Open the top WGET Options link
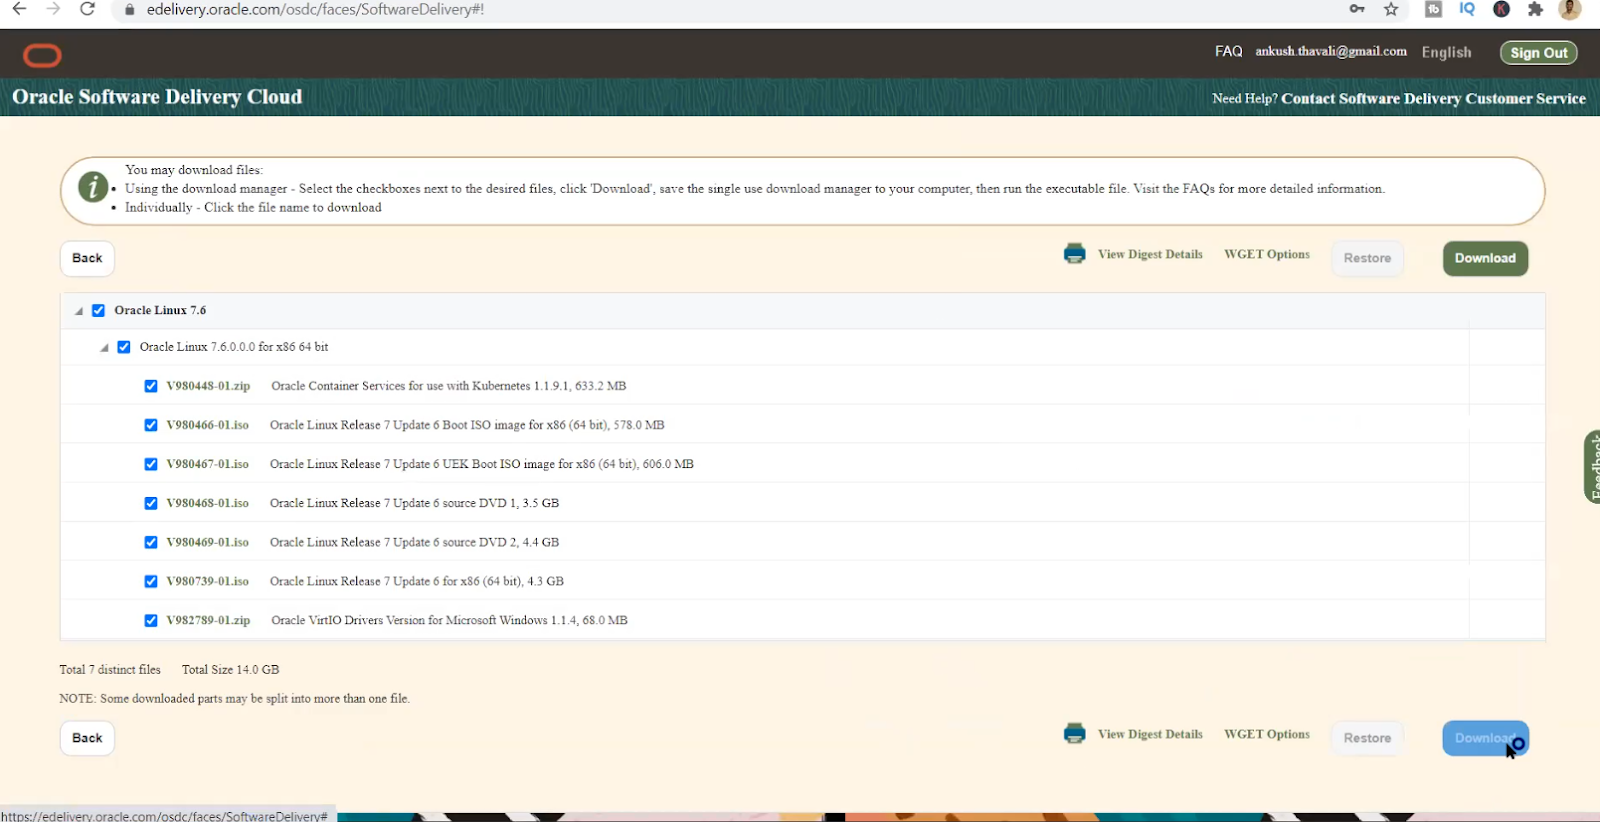 point(1267,254)
